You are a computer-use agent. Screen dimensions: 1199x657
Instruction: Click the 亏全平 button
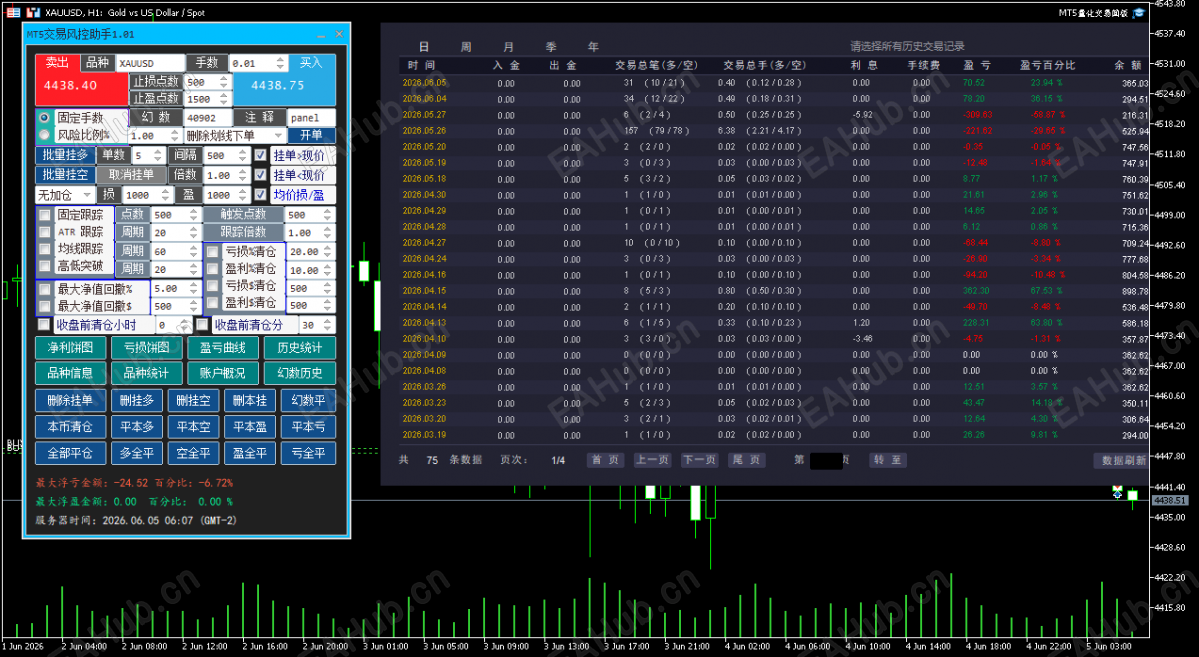(308, 454)
